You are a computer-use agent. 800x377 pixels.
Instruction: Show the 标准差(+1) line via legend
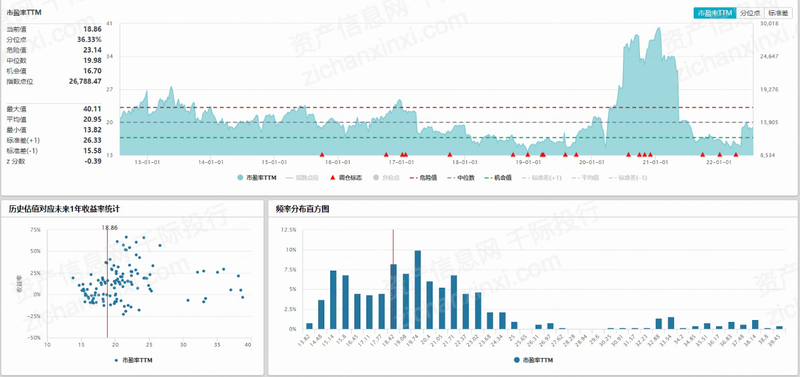pyautogui.click(x=541, y=178)
